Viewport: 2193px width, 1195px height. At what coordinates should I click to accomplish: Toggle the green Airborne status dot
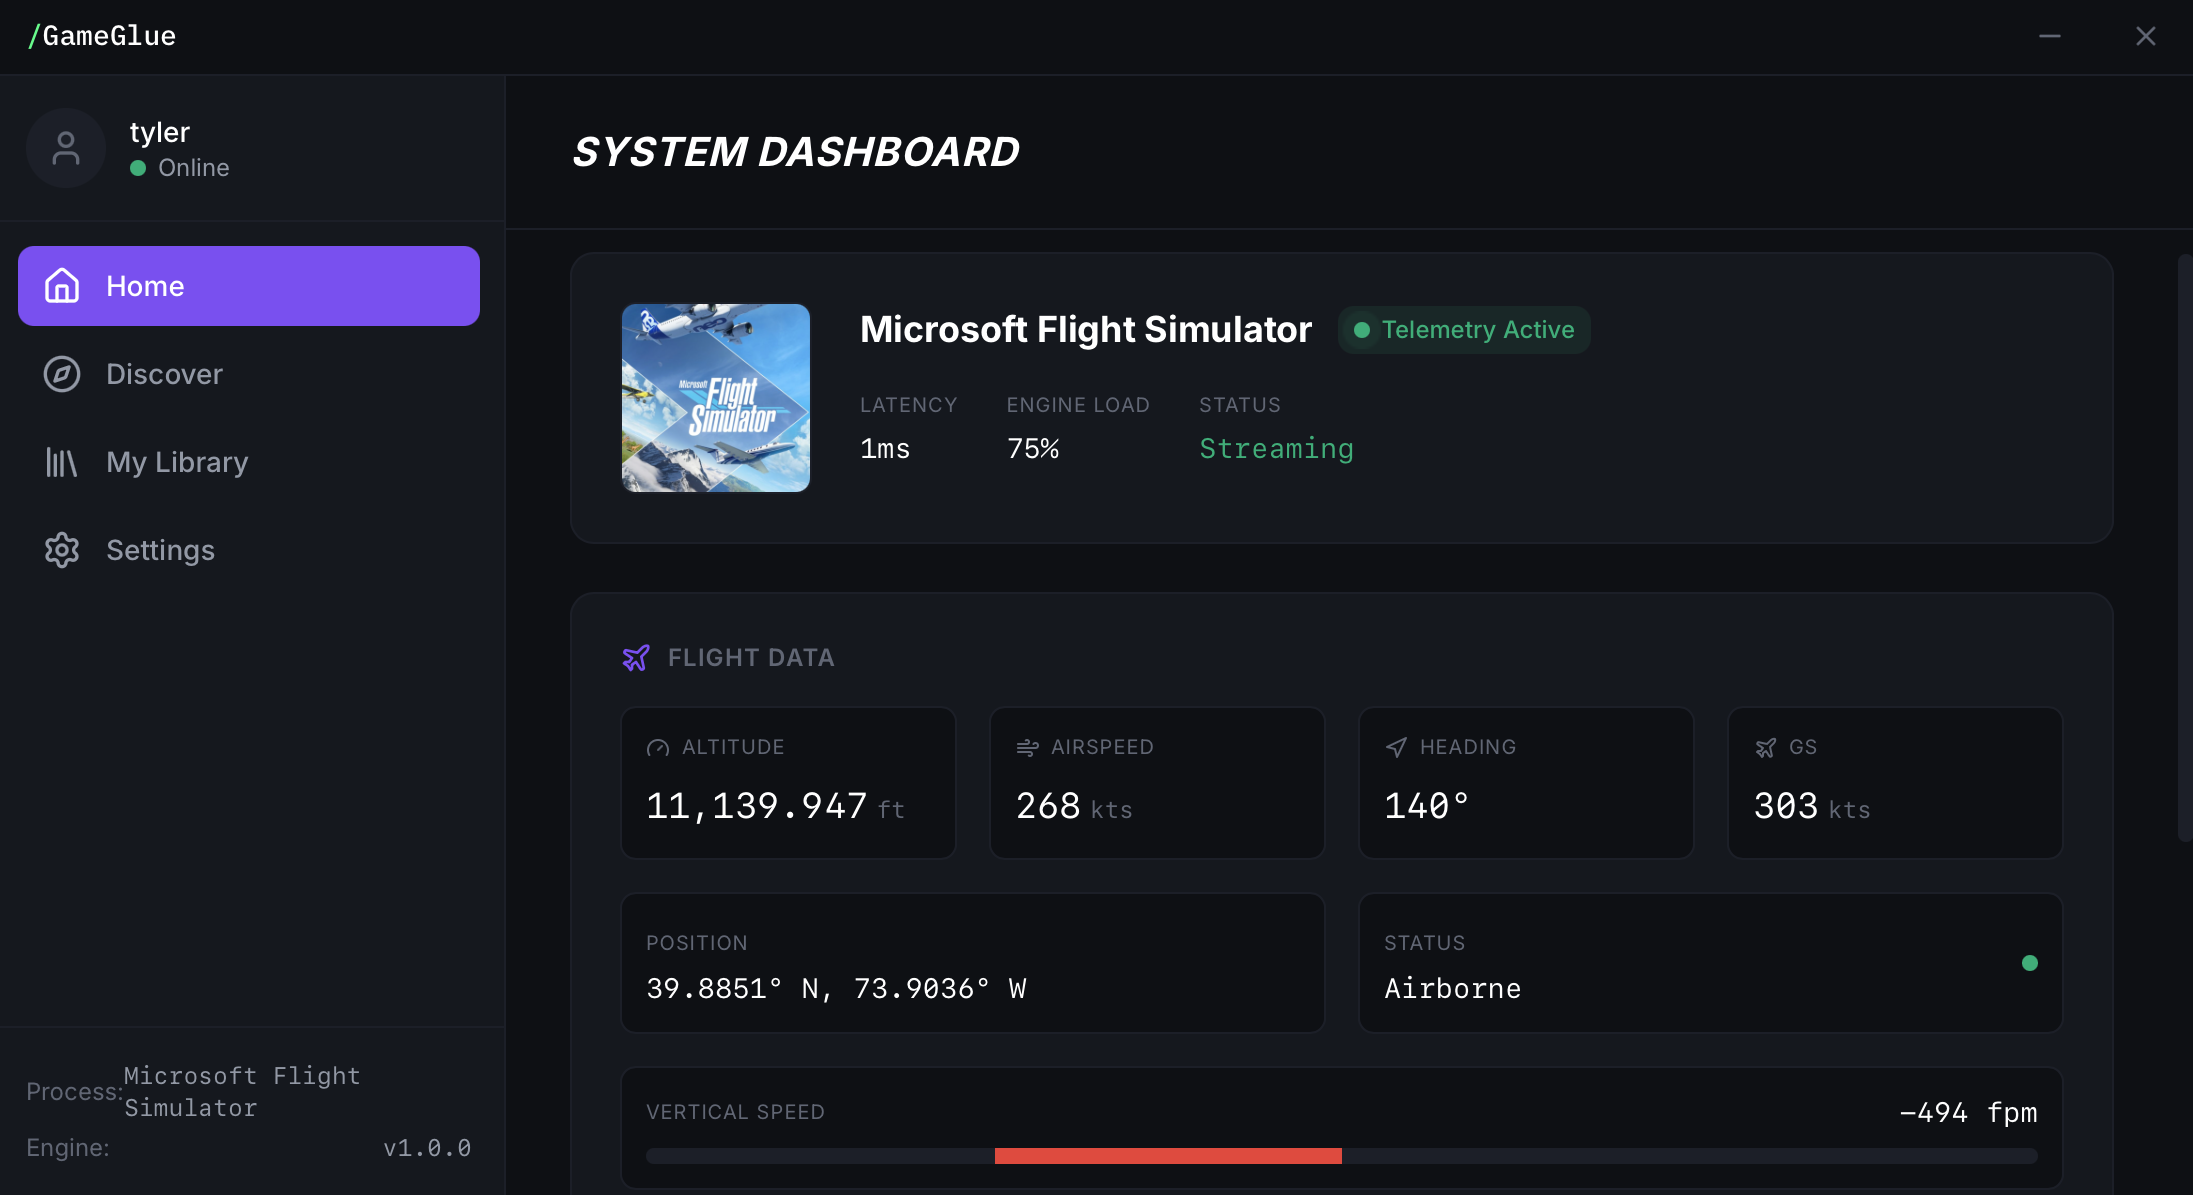coord(2030,963)
